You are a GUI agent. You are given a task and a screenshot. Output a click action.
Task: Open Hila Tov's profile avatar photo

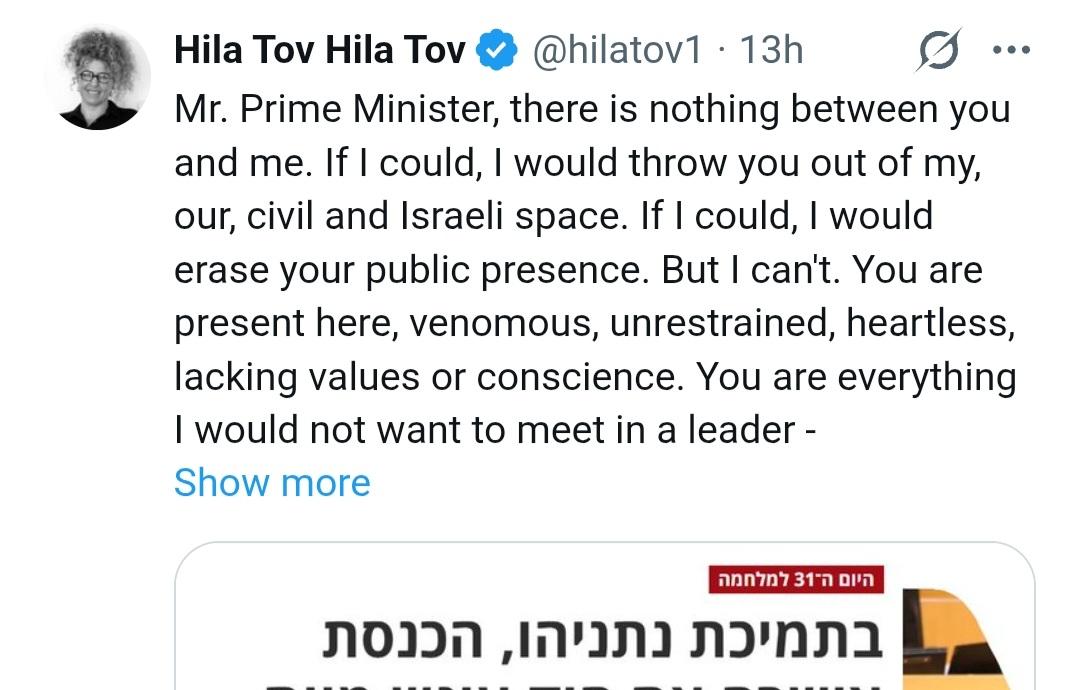97,77
